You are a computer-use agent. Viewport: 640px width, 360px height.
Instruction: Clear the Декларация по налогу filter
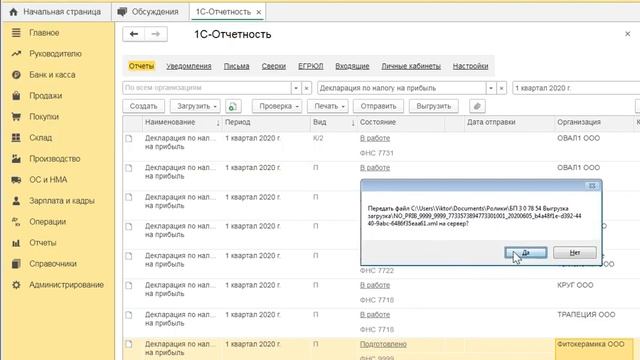[x=502, y=88]
